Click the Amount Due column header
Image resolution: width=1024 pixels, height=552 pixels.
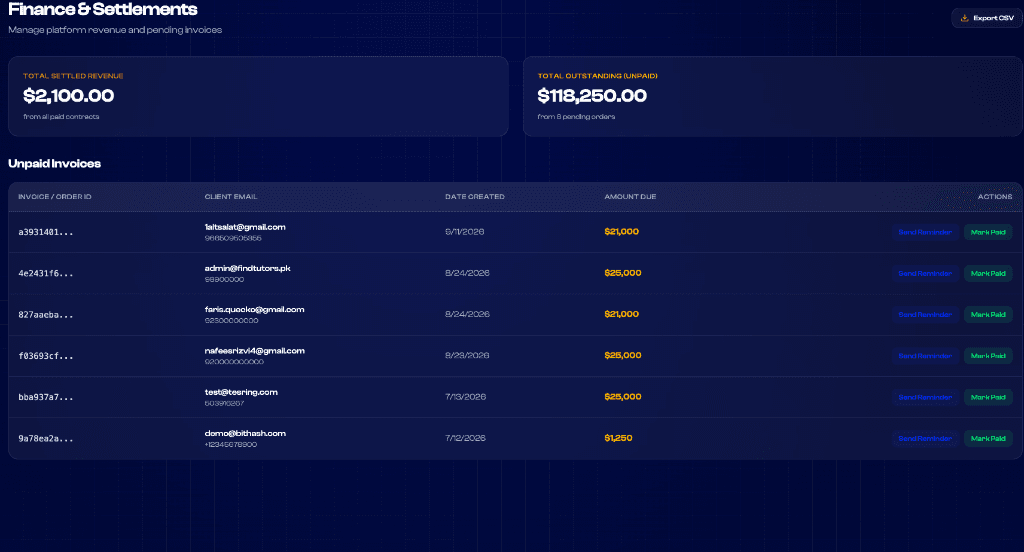coord(630,197)
